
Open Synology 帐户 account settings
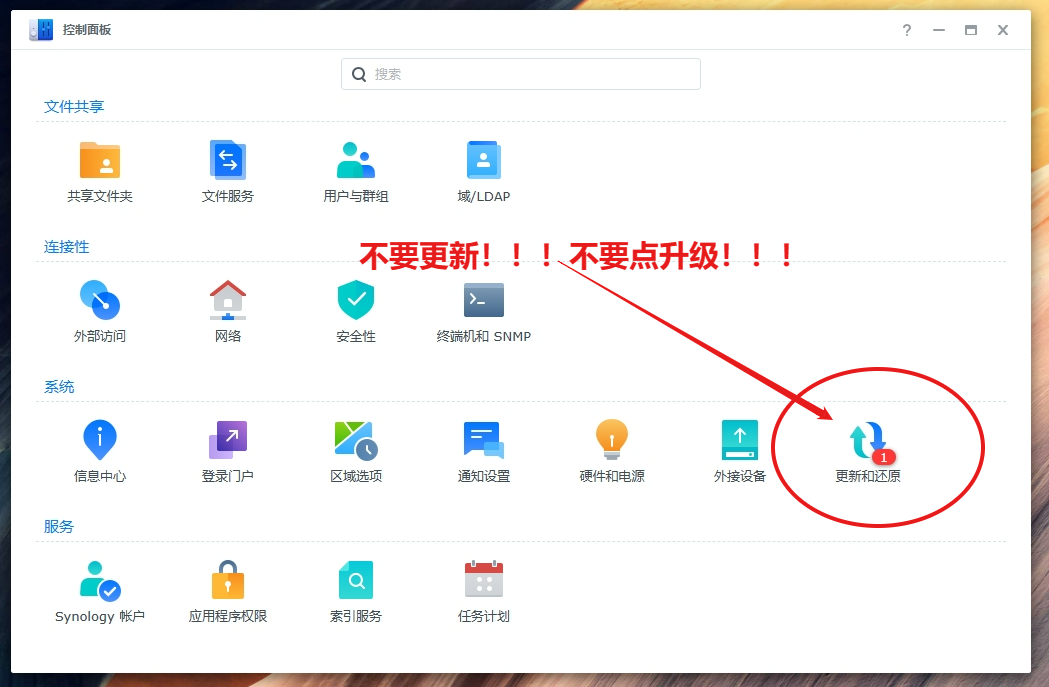pos(100,581)
